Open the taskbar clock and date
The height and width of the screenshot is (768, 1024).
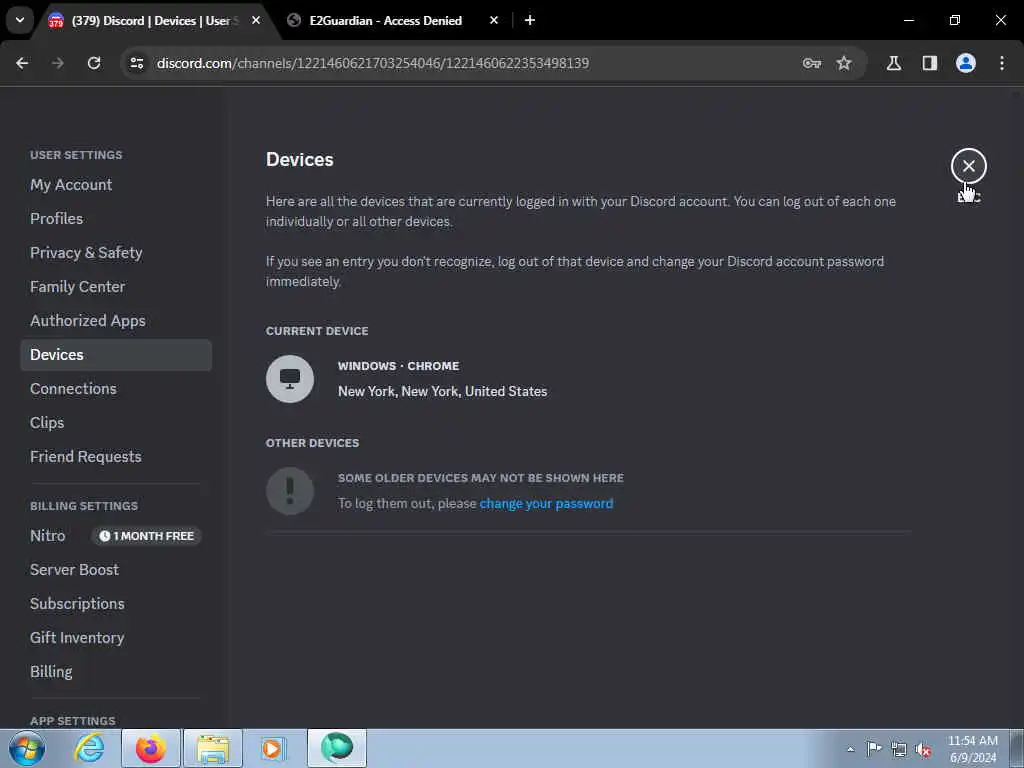pos(972,749)
